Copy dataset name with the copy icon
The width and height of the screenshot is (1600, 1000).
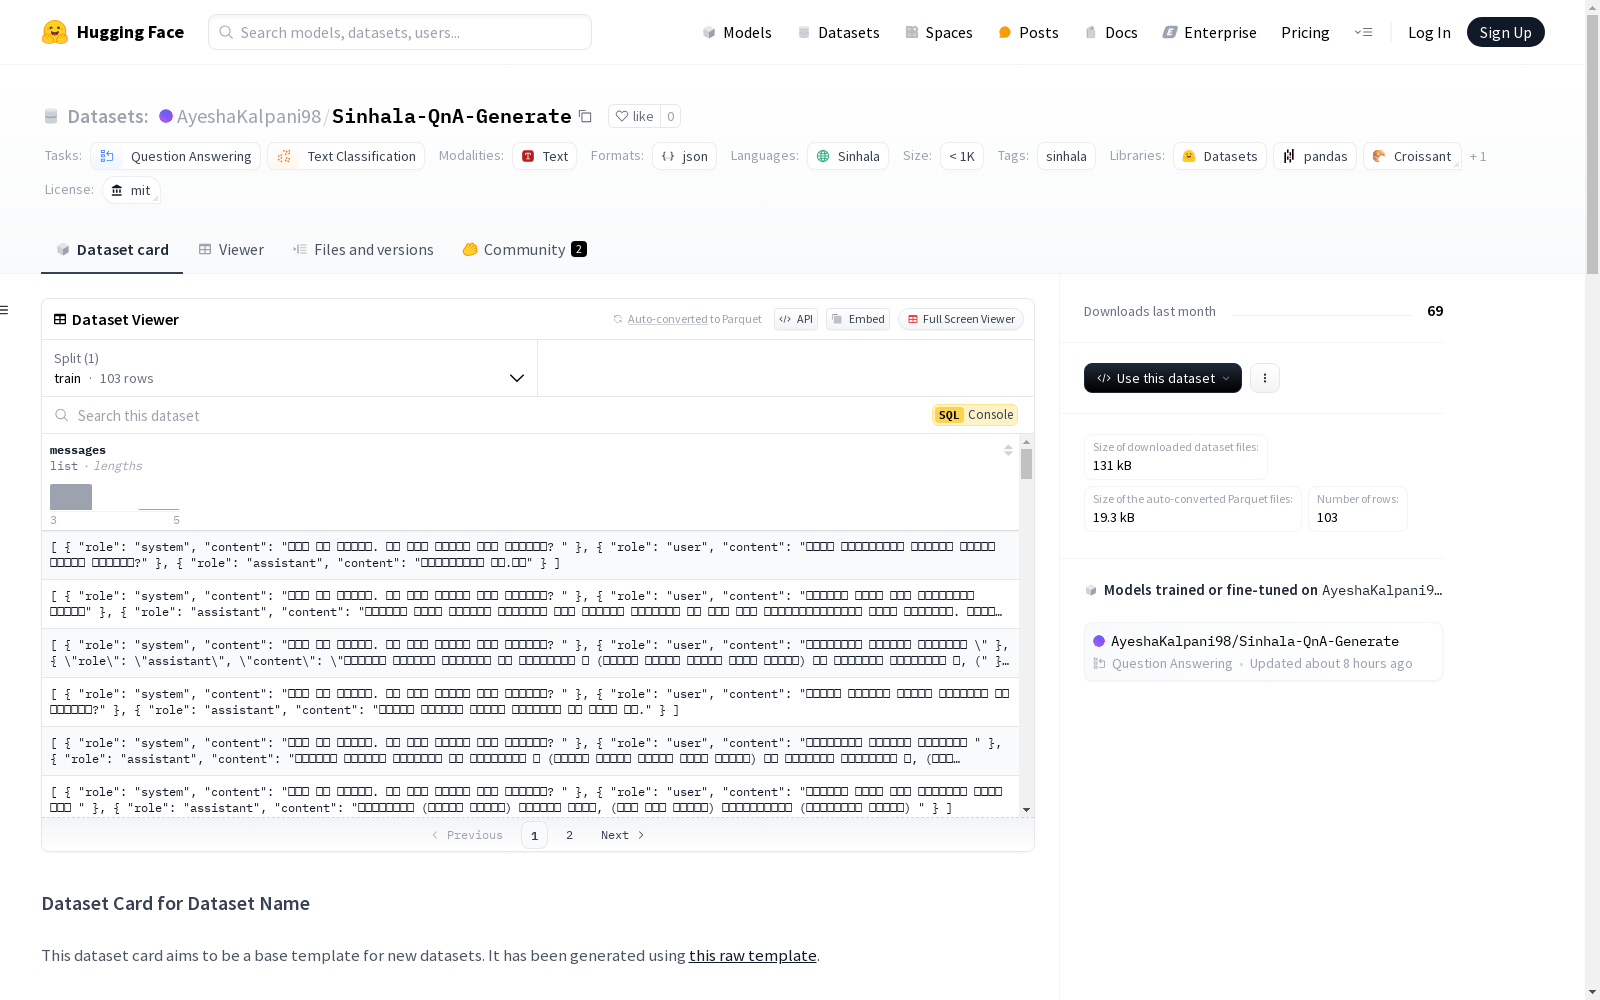click(586, 117)
